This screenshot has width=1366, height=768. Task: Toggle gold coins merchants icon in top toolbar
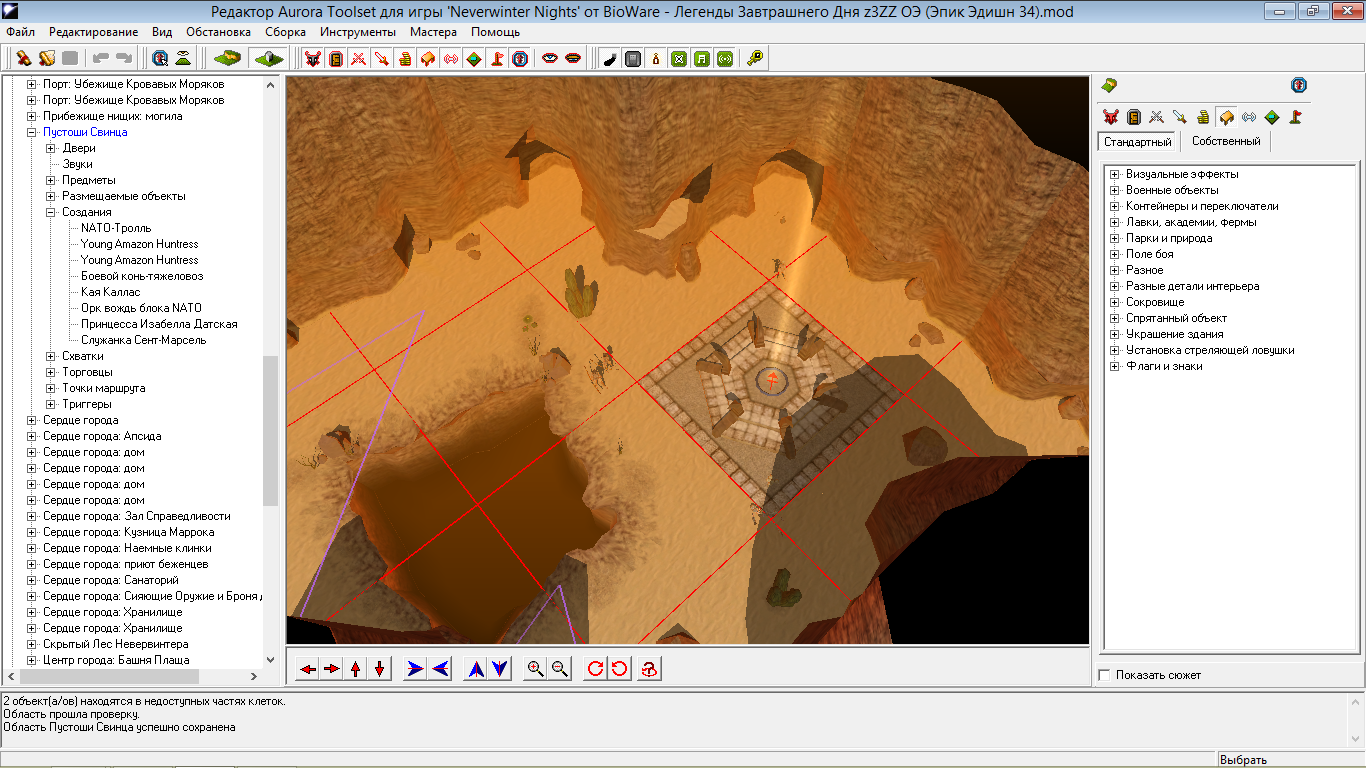(404, 59)
